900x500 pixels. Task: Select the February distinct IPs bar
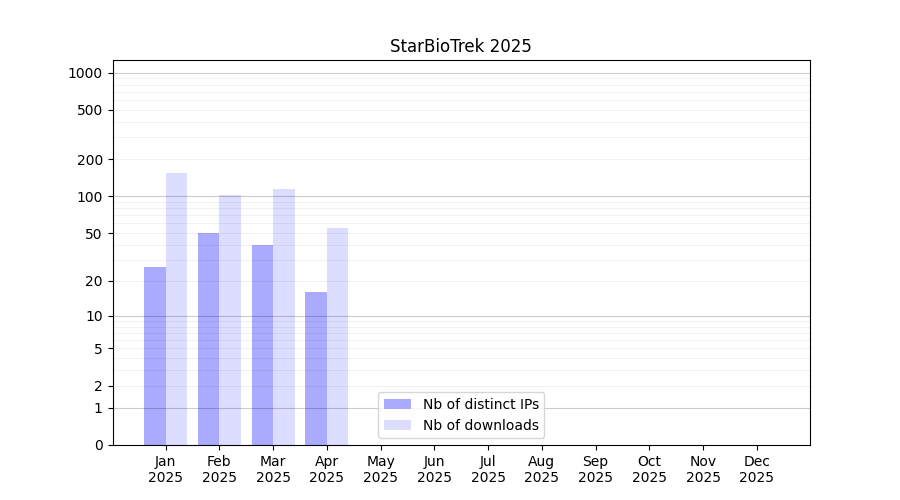click(x=208, y=339)
